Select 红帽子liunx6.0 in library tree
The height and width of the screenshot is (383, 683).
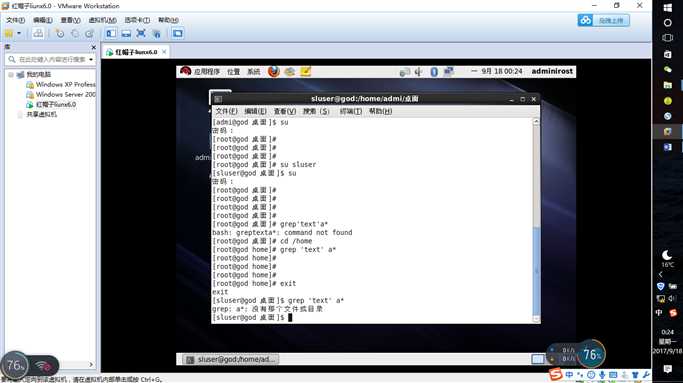point(51,105)
